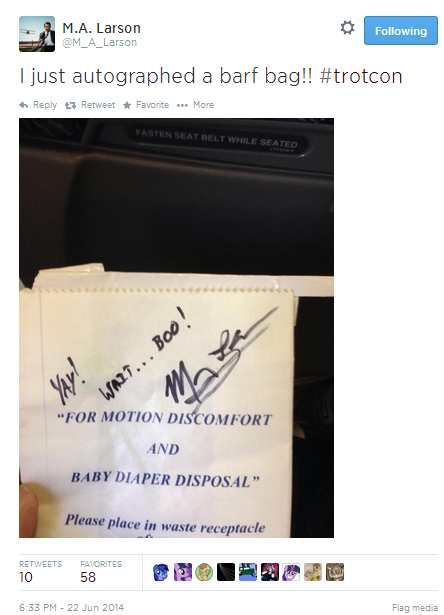Toggle the Following button
The width and height of the screenshot is (444, 615).
(400, 31)
